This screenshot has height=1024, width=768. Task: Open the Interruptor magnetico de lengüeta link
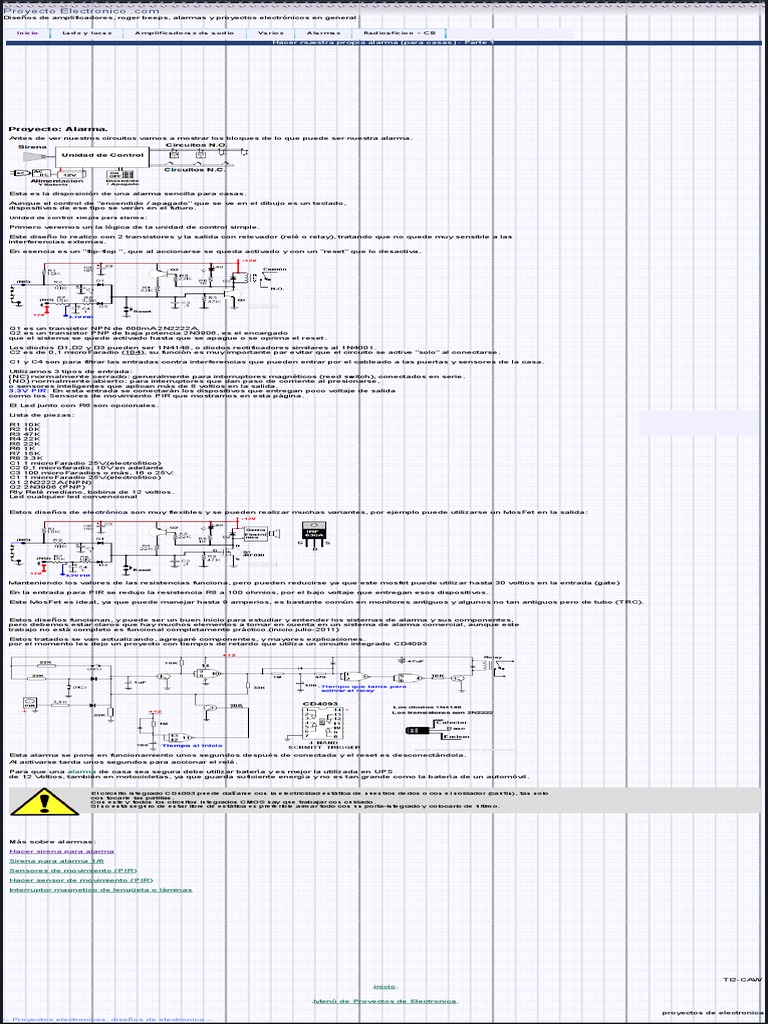point(101,889)
